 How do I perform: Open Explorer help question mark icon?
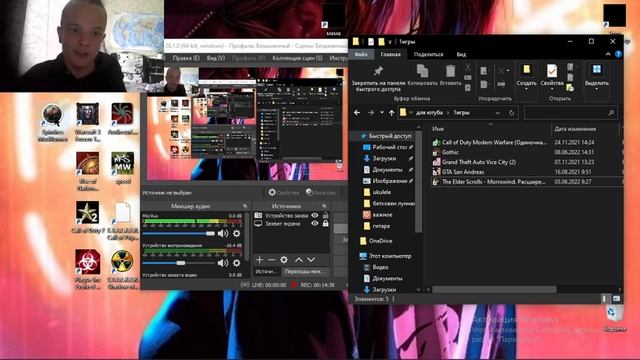pyautogui.click(x=618, y=54)
